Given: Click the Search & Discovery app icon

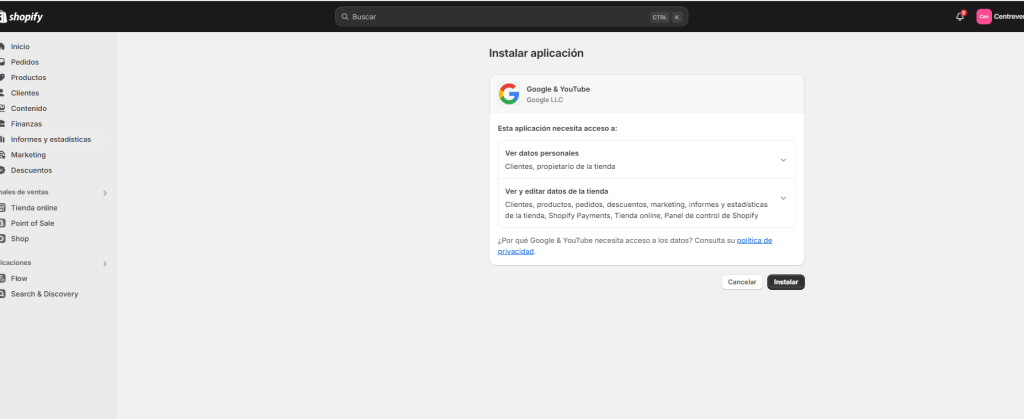Looking at the screenshot, I should (3, 294).
